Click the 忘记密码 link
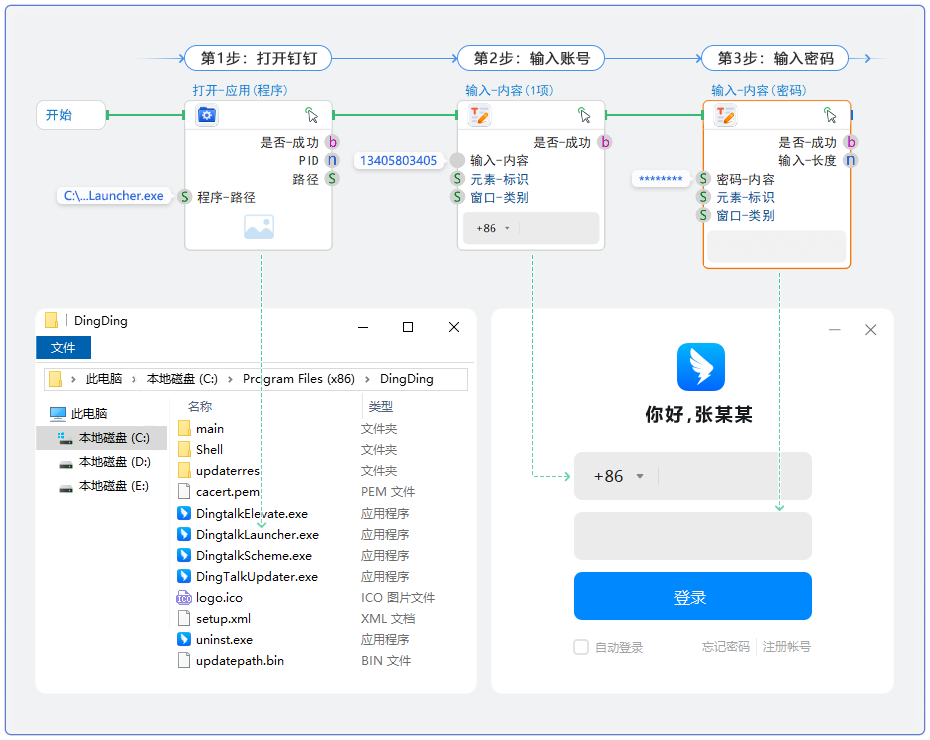 (x=725, y=647)
